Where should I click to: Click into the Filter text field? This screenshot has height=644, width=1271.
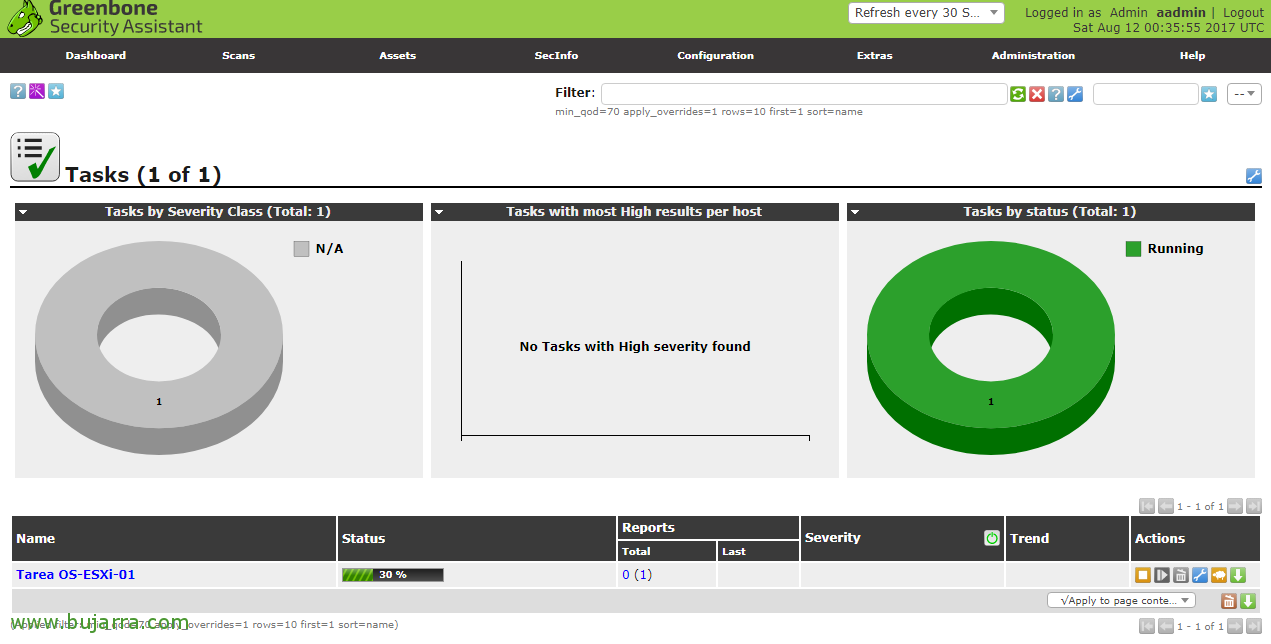(x=803, y=94)
